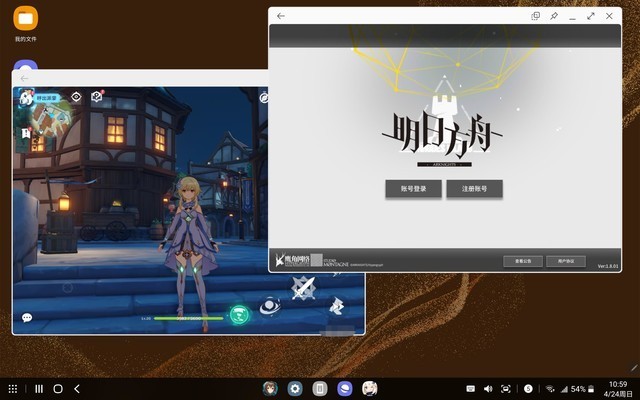Pin the Arknights window with pushpin icon

coord(554,16)
